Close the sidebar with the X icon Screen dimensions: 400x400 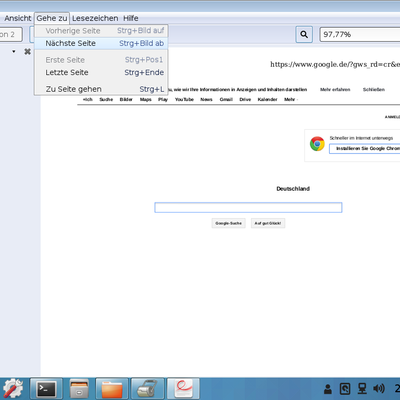[28, 51]
